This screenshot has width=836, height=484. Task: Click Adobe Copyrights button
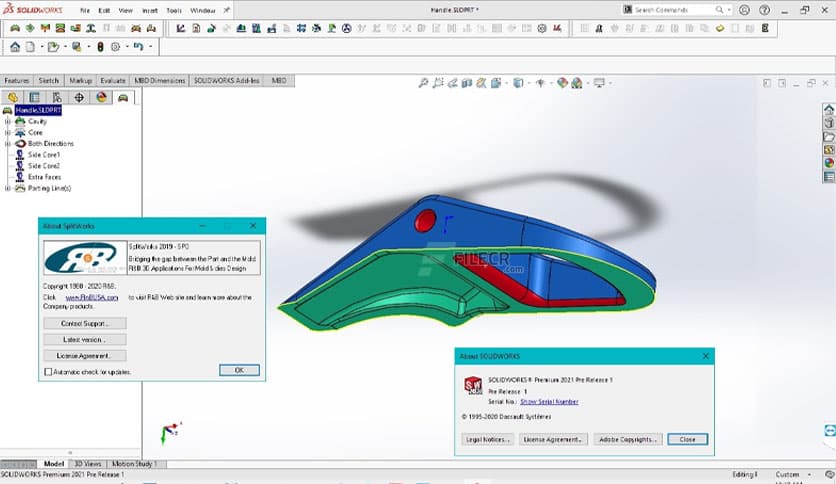click(628, 439)
